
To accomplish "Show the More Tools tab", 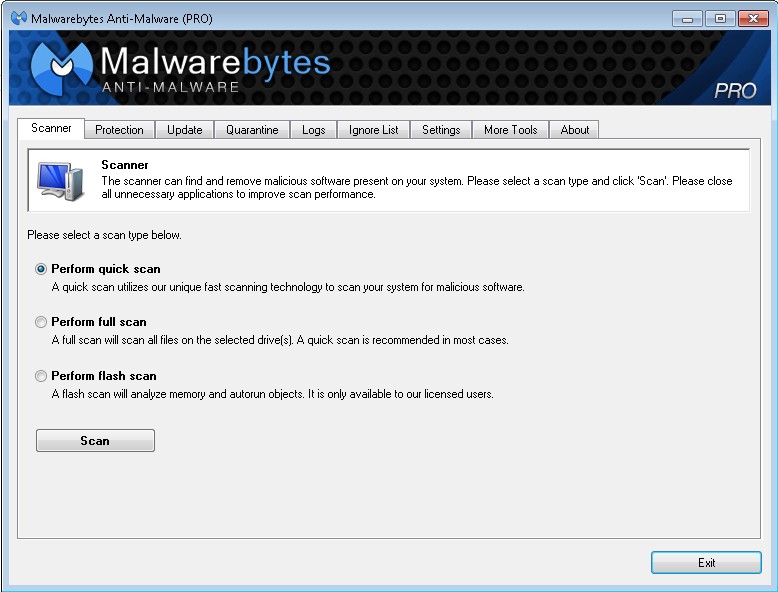I will (510, 130).
